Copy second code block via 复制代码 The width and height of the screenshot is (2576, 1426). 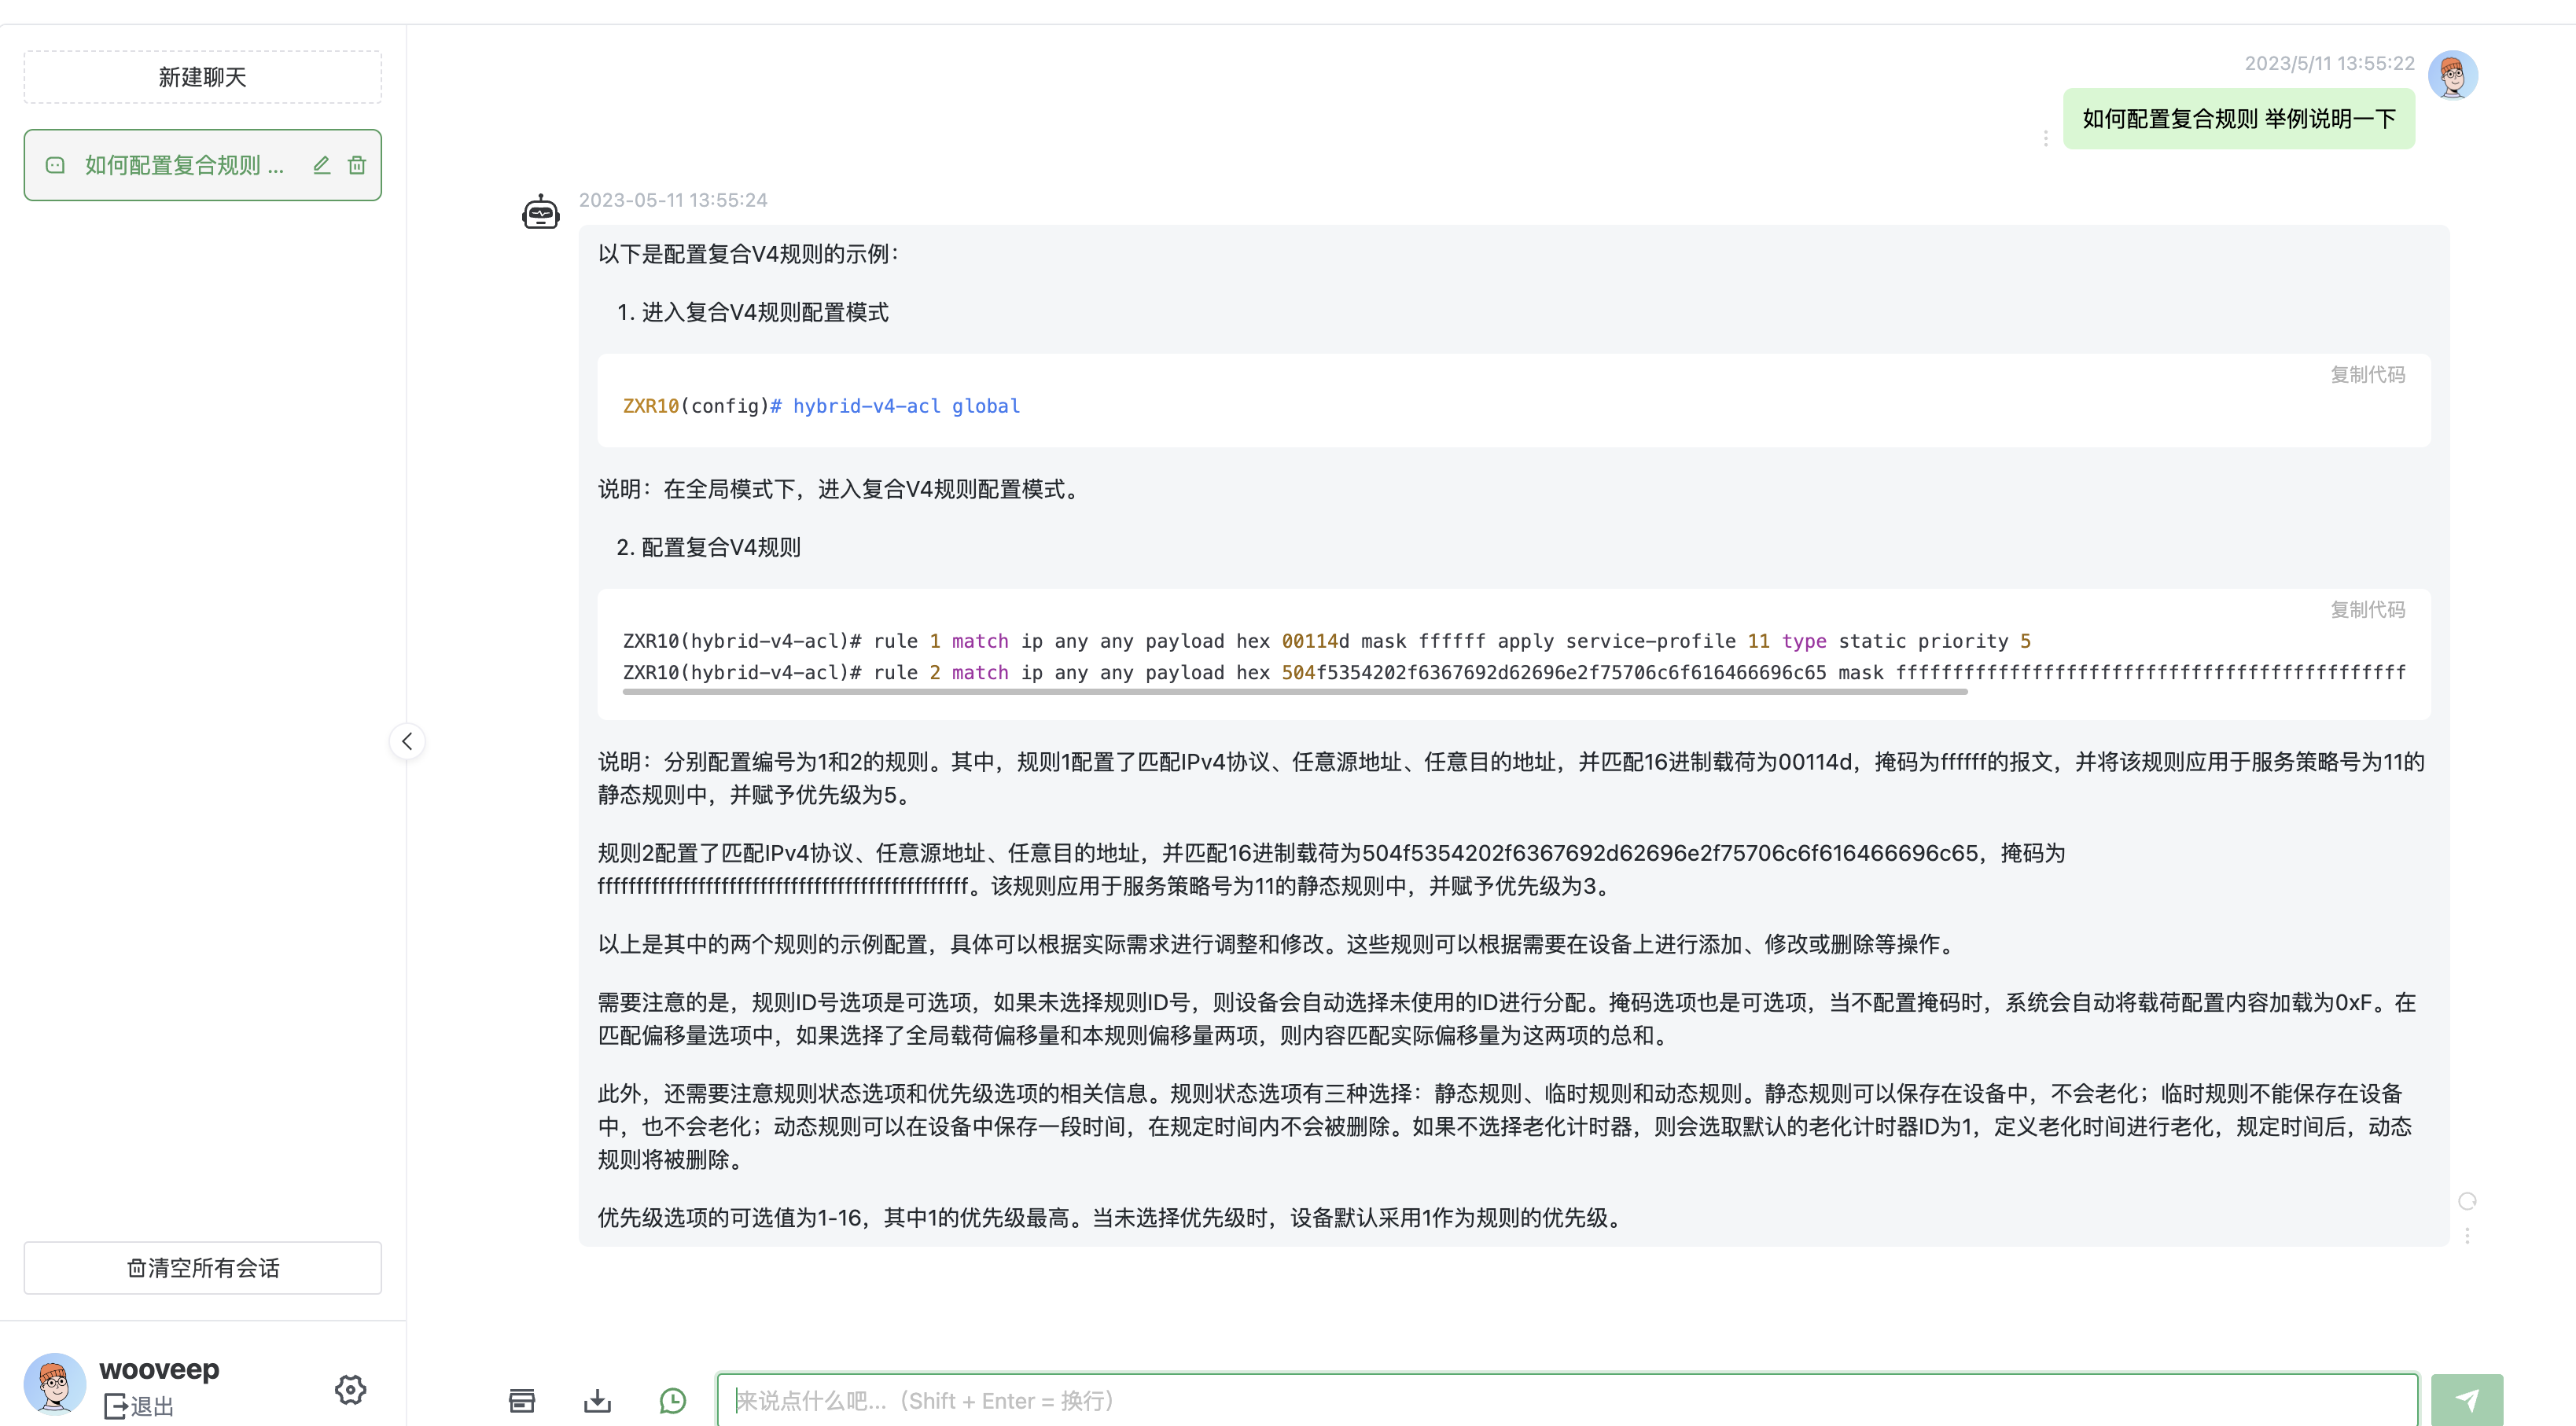coord(2367,610)
